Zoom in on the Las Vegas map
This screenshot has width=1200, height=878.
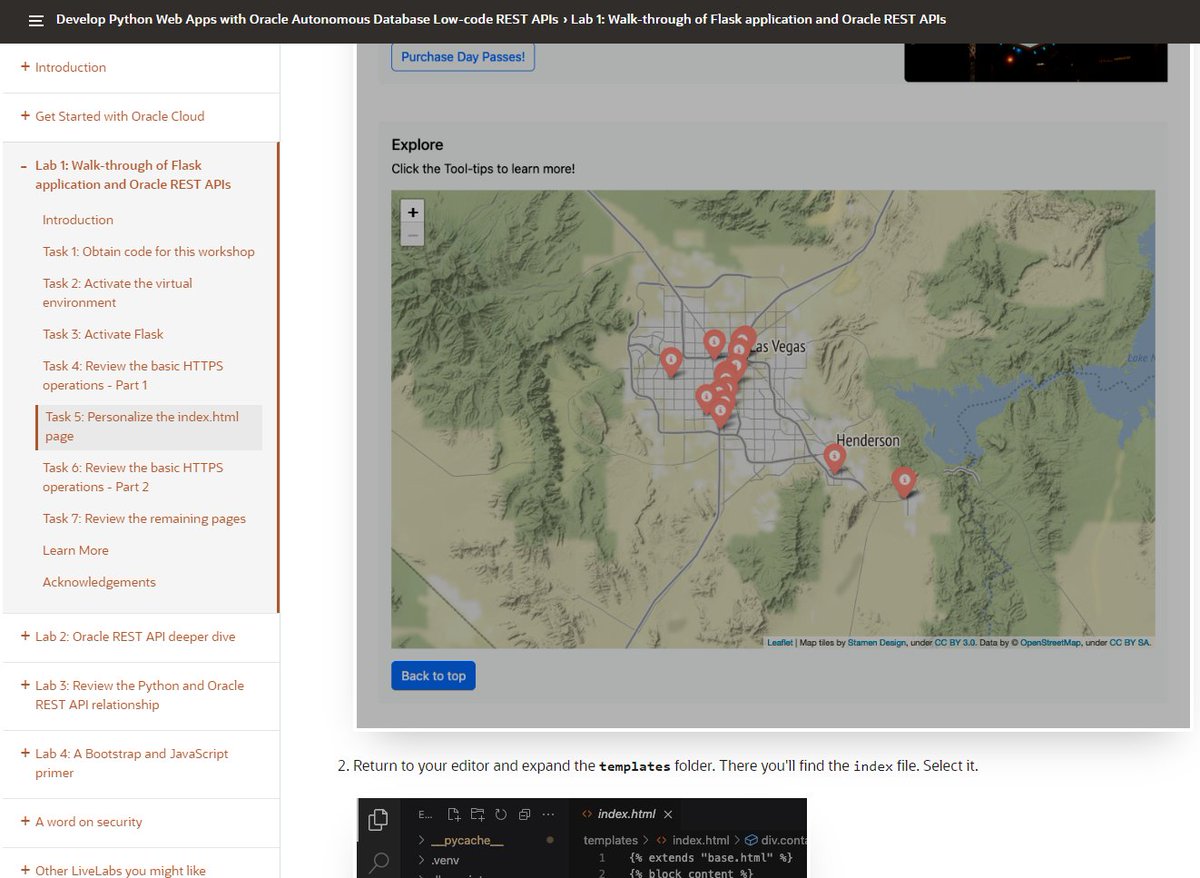pos(412,212)
